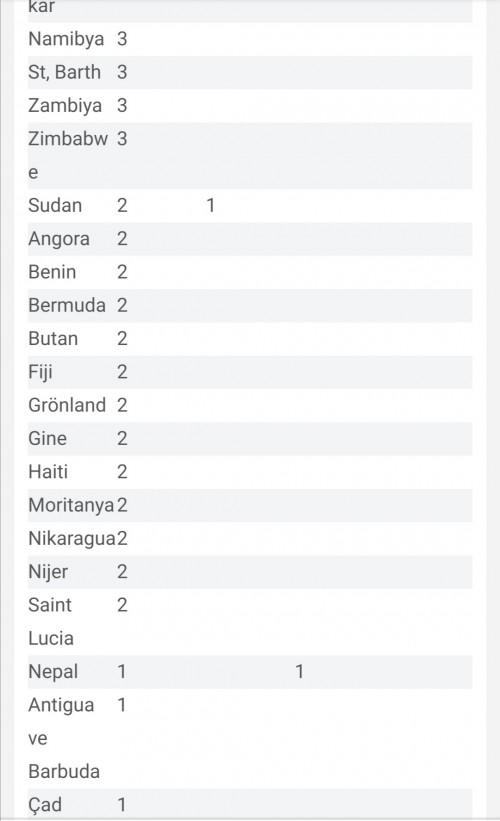Select the Angora row
Viewport: 500px width, 821px height.
(250, 239)
